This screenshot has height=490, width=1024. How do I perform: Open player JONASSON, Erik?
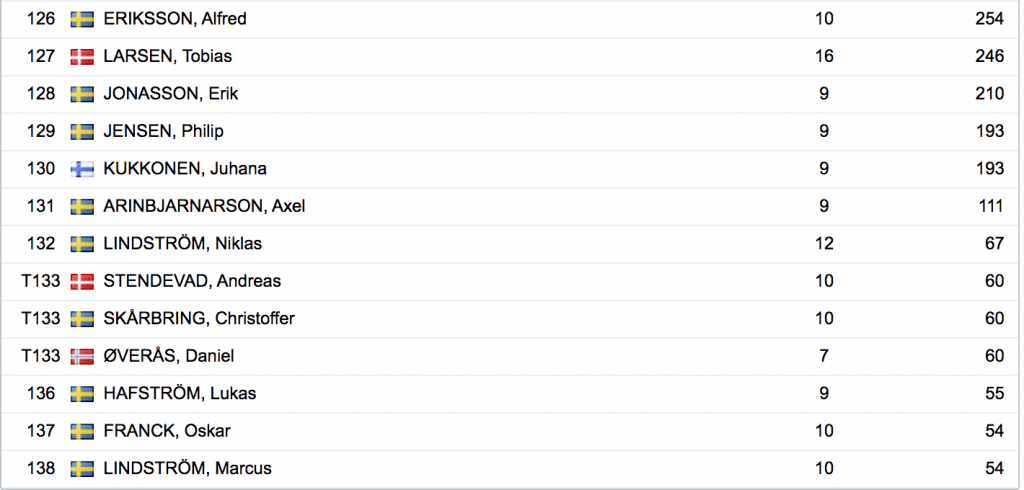[x=170, y=94]
